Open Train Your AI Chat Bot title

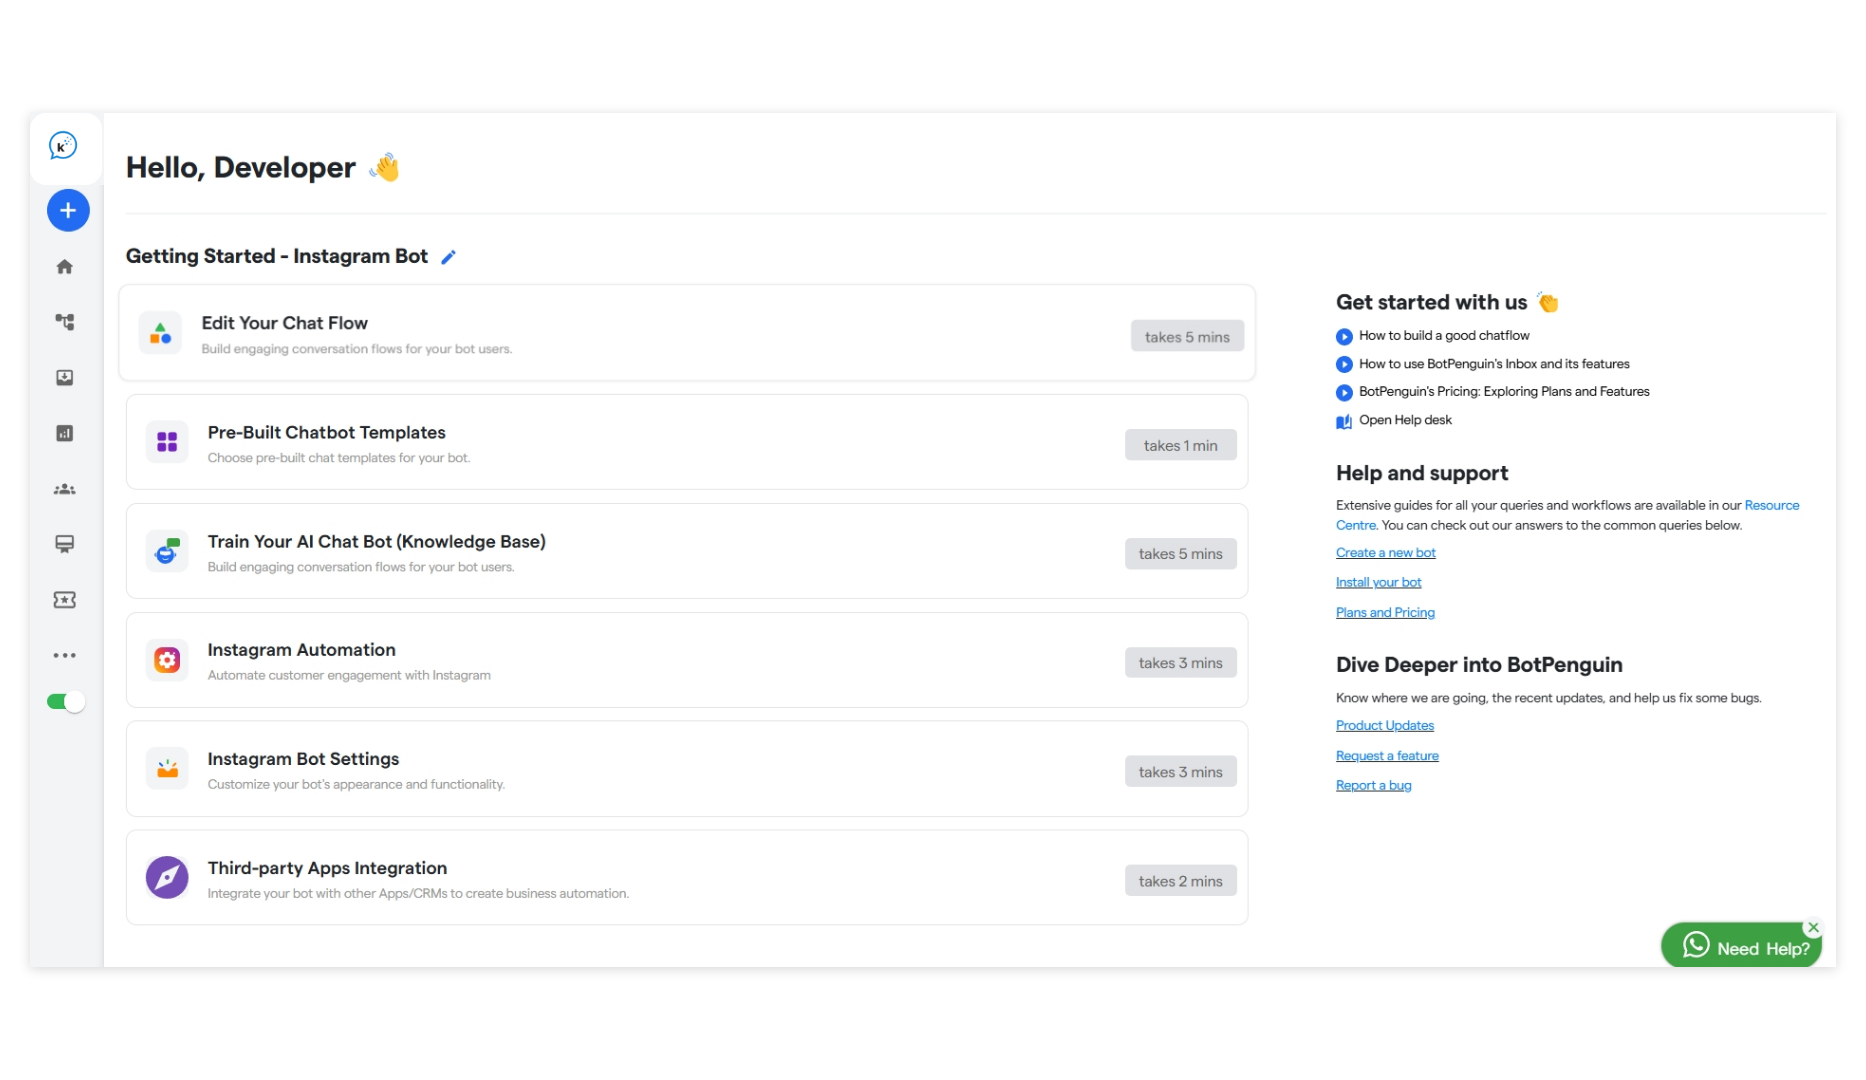pos(377,541)
